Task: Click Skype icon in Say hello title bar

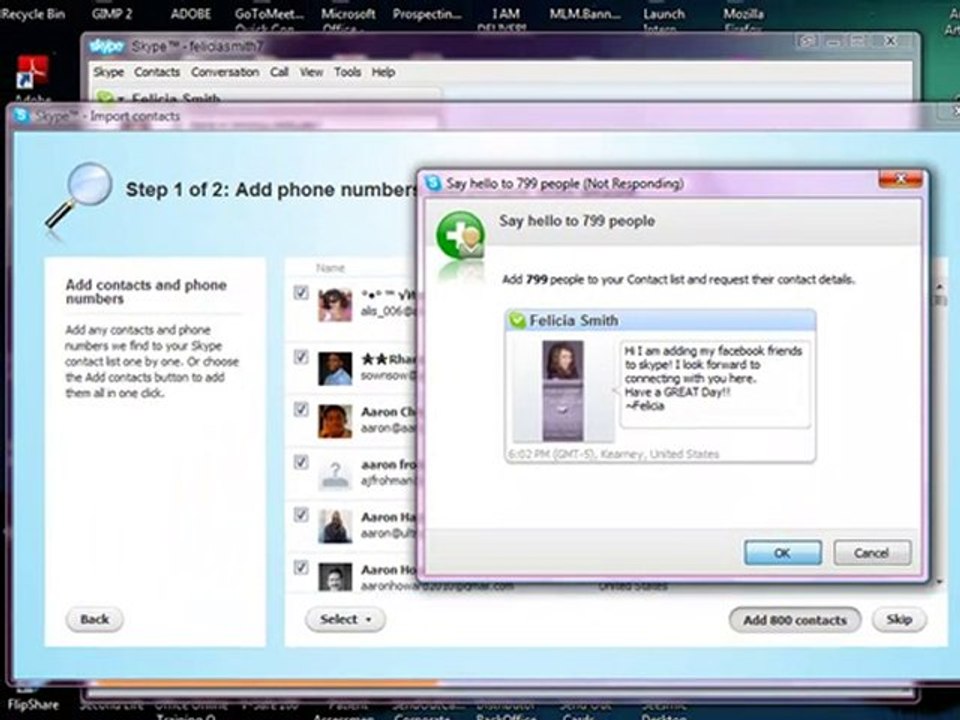Action: coord(433,183)
